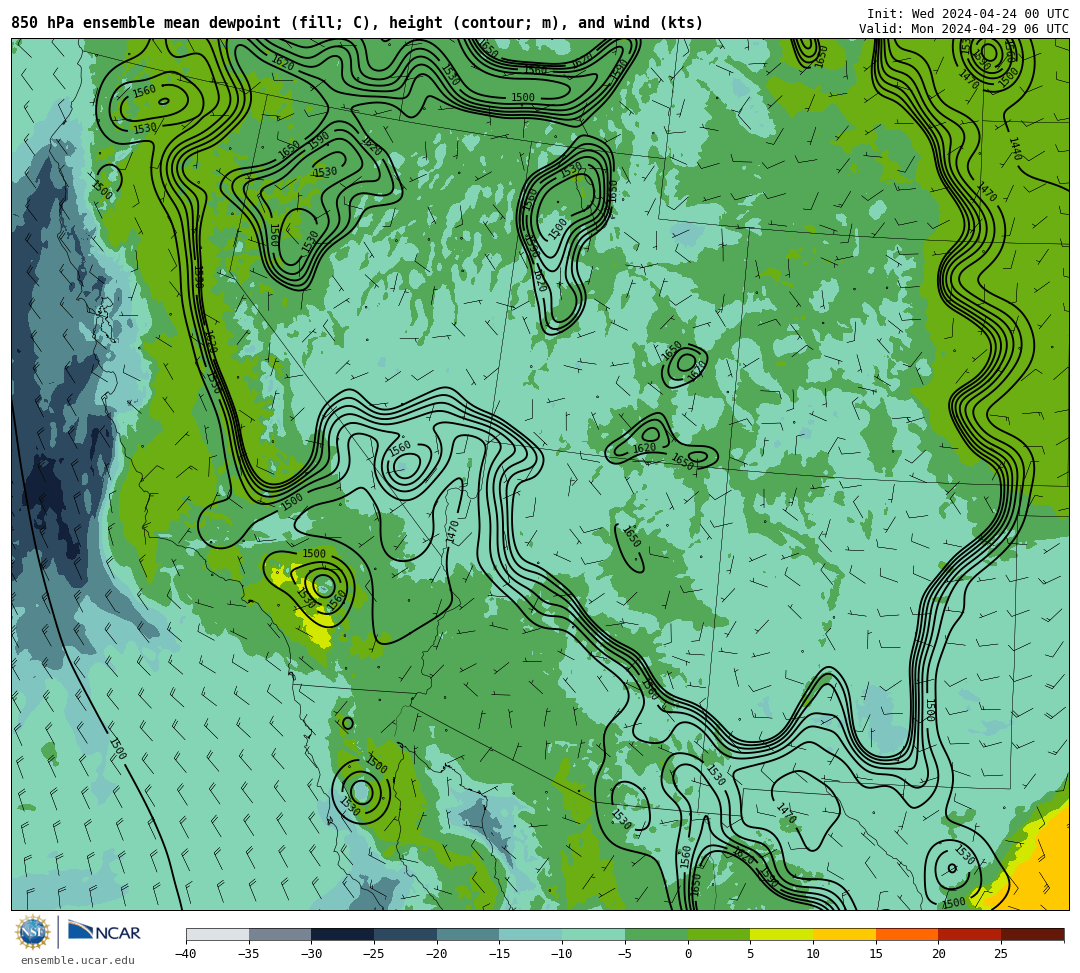This screenshot has width=1080, height=973.
Task: Click the -25 to -20 colorbar swatch
Action: point(406,934)
